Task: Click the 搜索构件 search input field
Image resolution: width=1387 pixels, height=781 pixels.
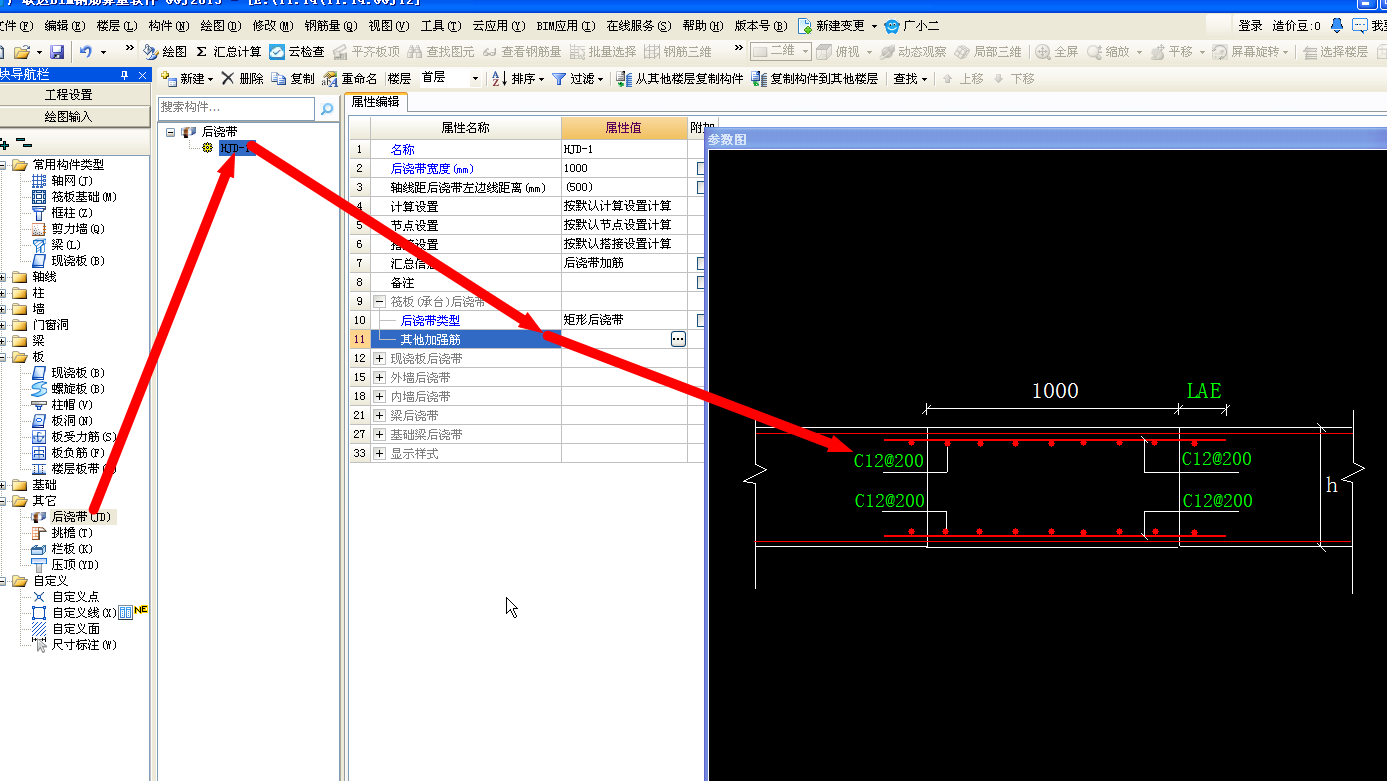Action: [236, 107]
